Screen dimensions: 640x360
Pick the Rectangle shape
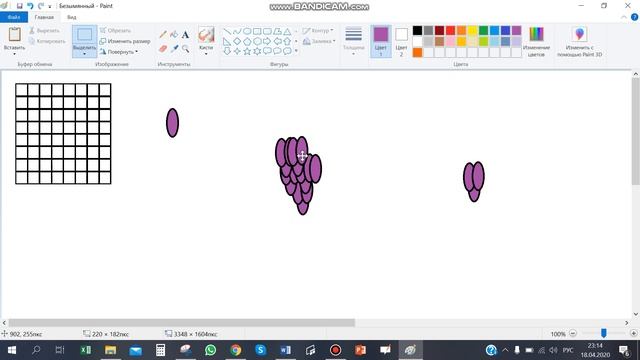tap(257, 31)
